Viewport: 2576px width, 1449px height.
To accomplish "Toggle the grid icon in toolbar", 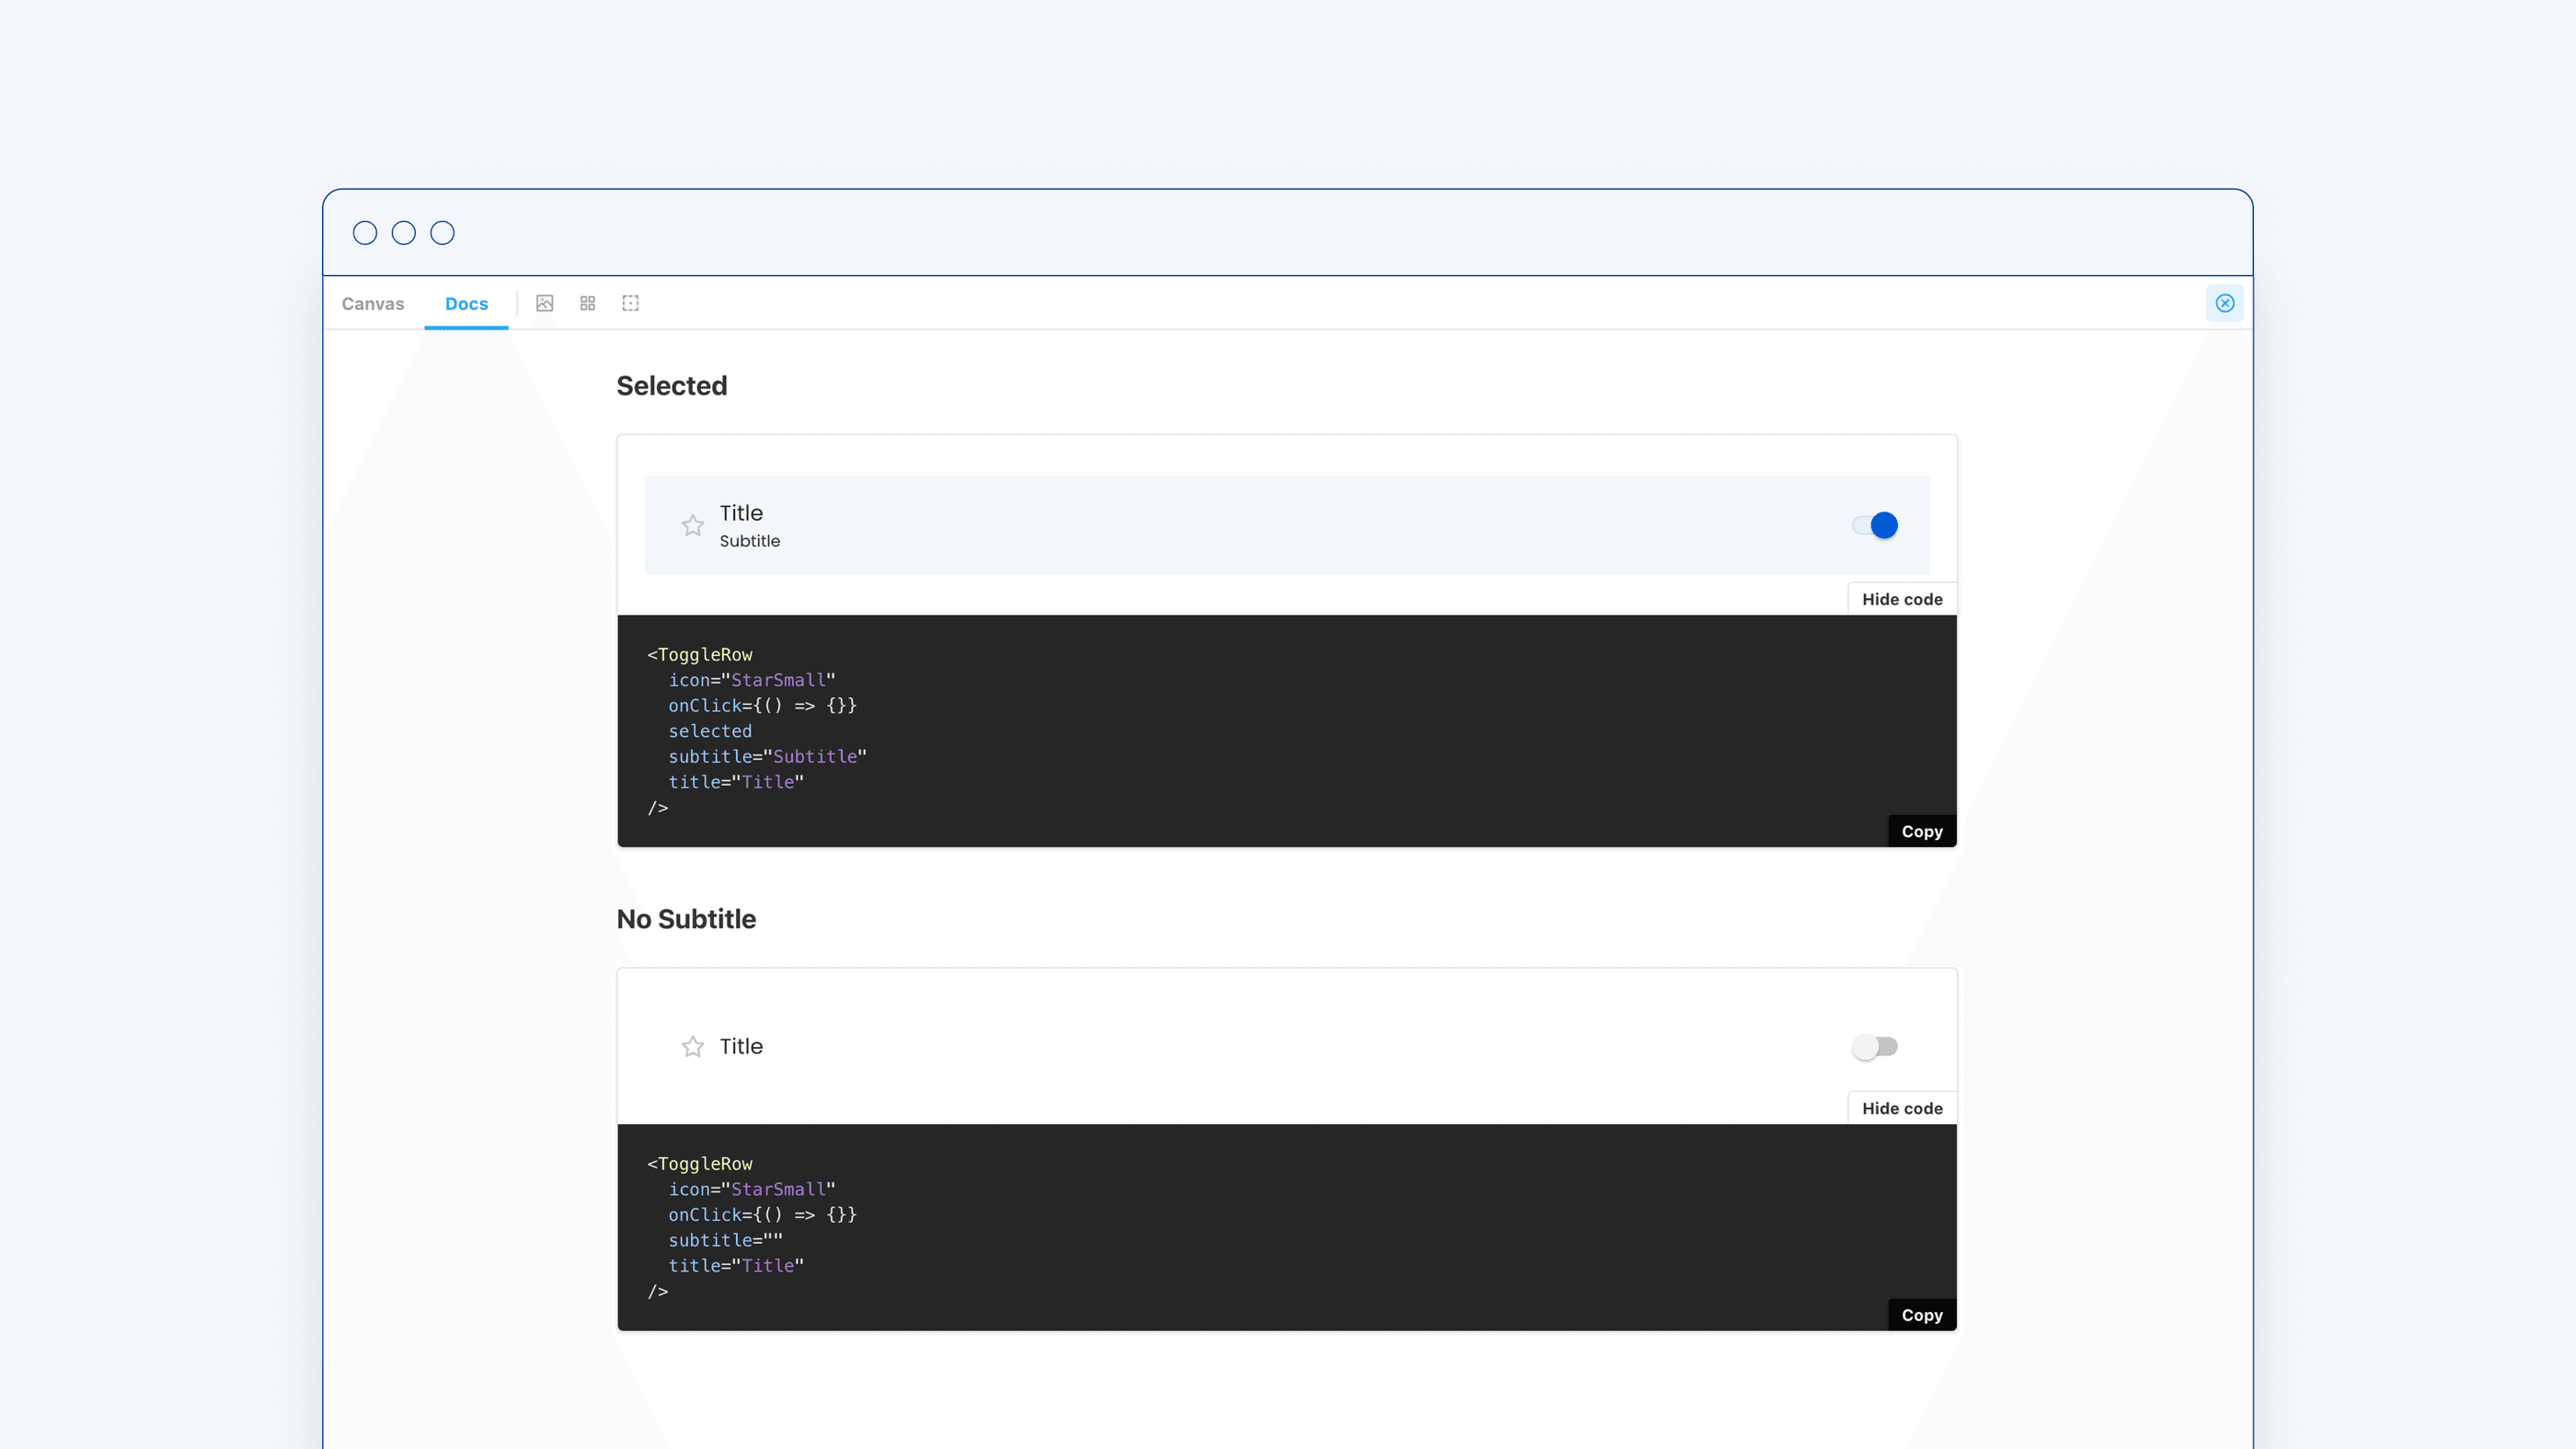I will (x=587, y=303).
